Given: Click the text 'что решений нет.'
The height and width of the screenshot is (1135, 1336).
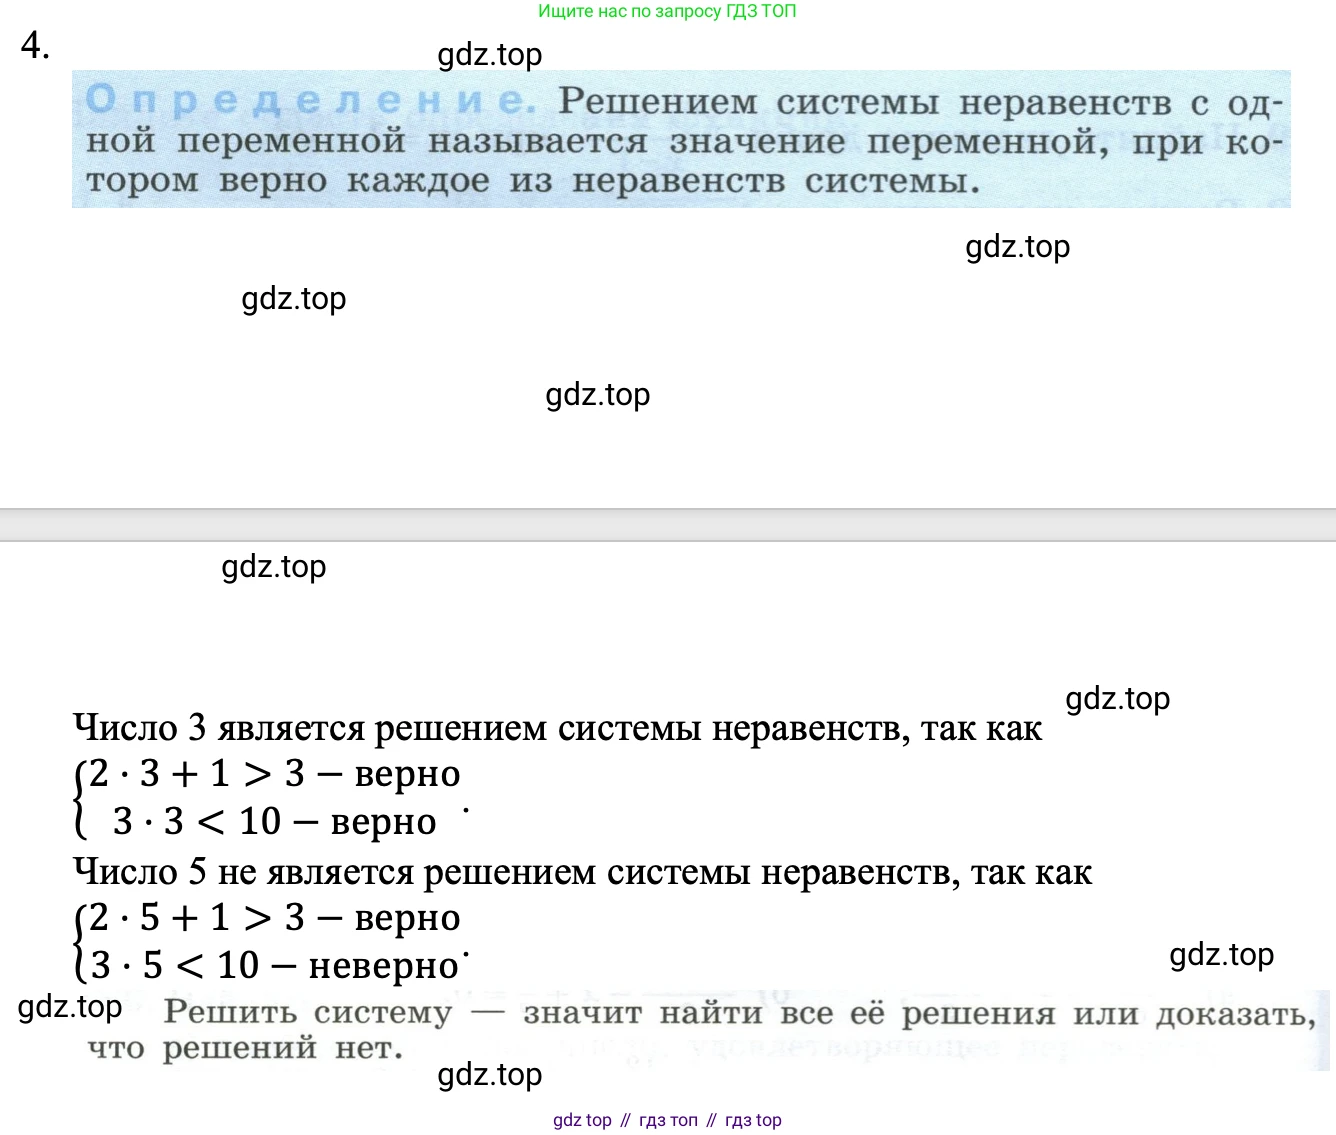Looking at the screenshot, I should 245,1049.
